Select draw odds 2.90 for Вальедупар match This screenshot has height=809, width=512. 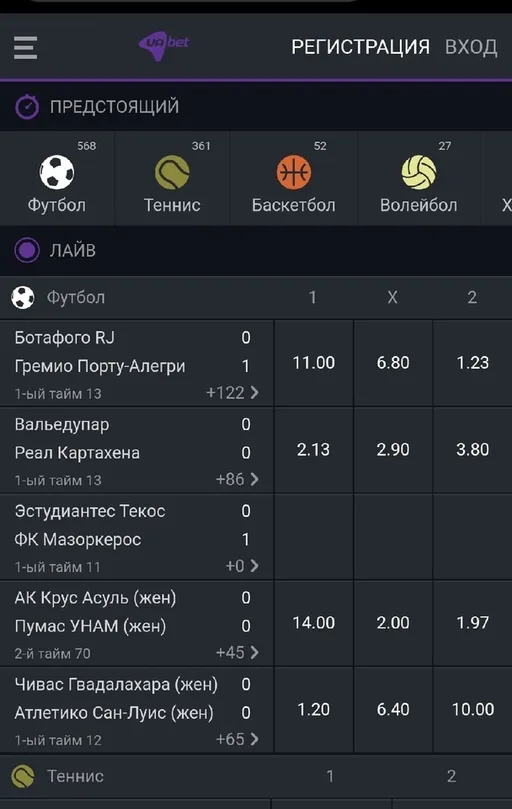coord(393,449)
